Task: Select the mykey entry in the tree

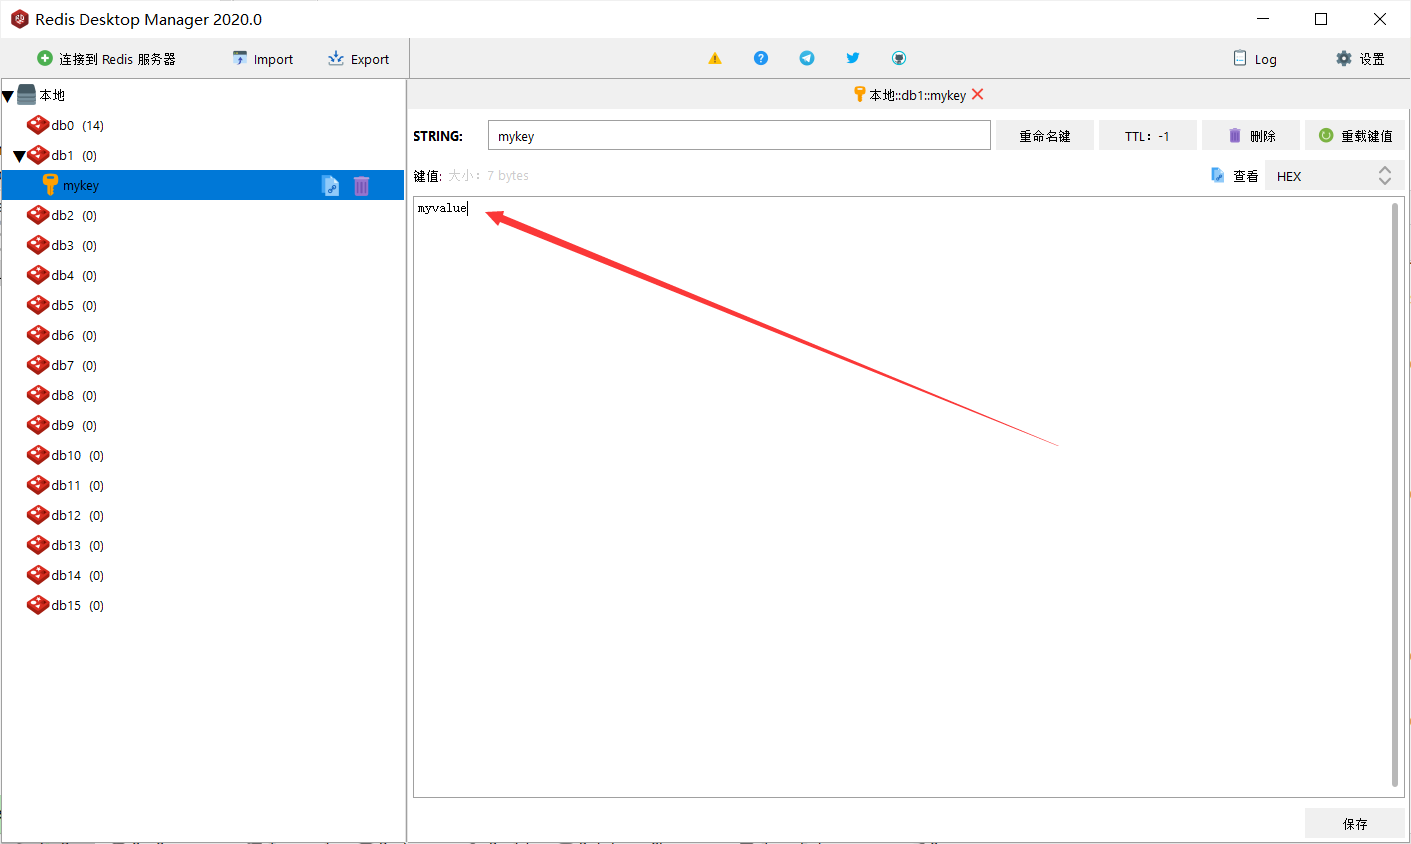Action: click(203, 185)
